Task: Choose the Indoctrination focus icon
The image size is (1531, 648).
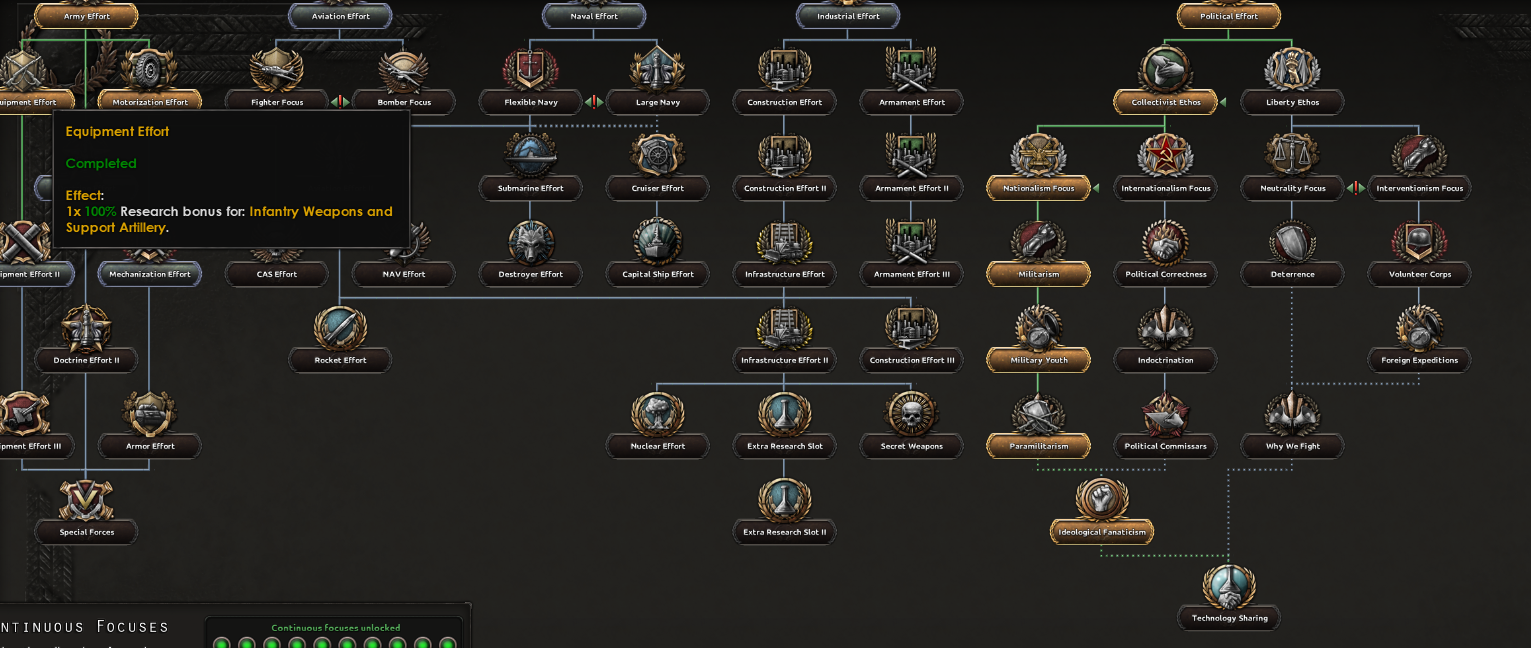Action: click(x=1165, y=329)
